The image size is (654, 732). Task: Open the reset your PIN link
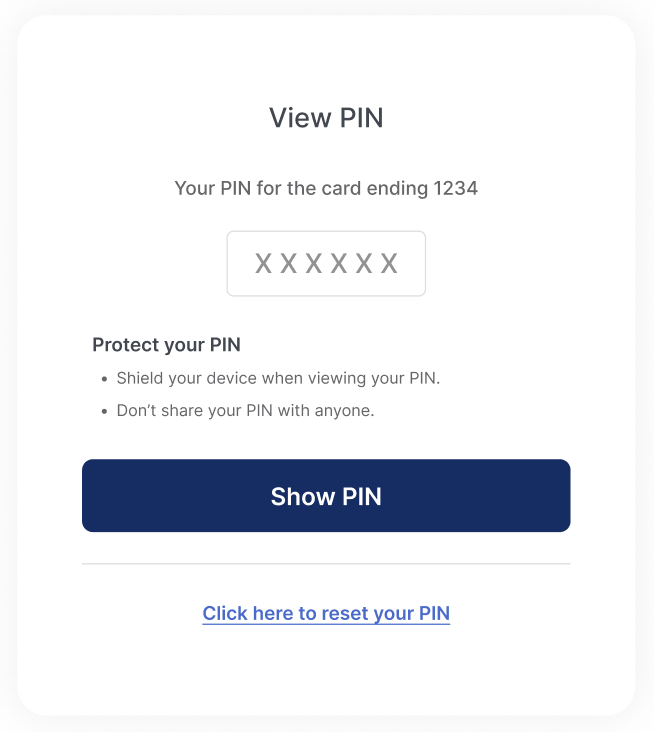[x=326, y=613]
